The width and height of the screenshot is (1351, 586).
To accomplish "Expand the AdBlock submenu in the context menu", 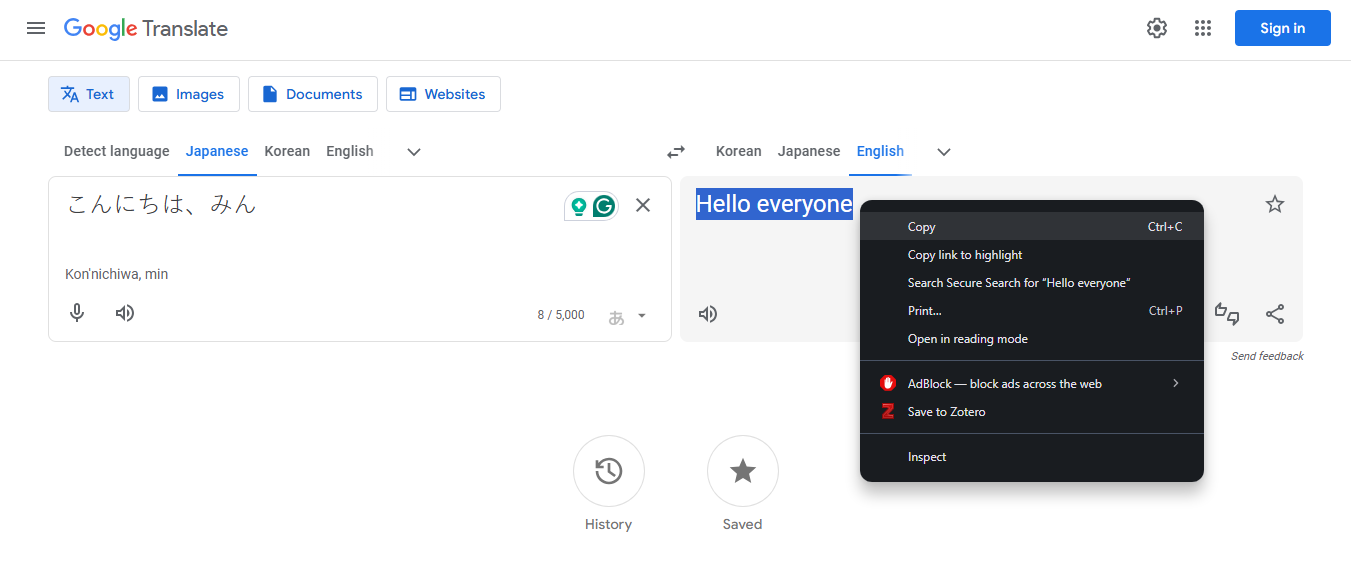I will pos(1175,383).
